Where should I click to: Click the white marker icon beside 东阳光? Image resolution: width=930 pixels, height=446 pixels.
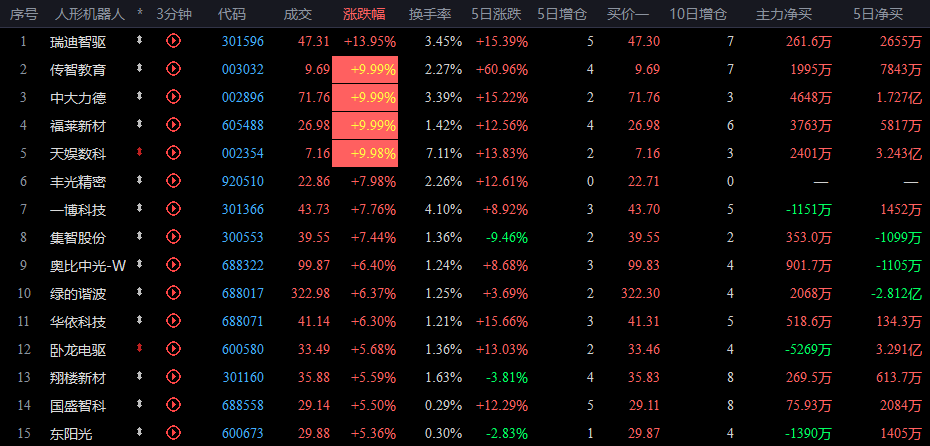point(140,432)
